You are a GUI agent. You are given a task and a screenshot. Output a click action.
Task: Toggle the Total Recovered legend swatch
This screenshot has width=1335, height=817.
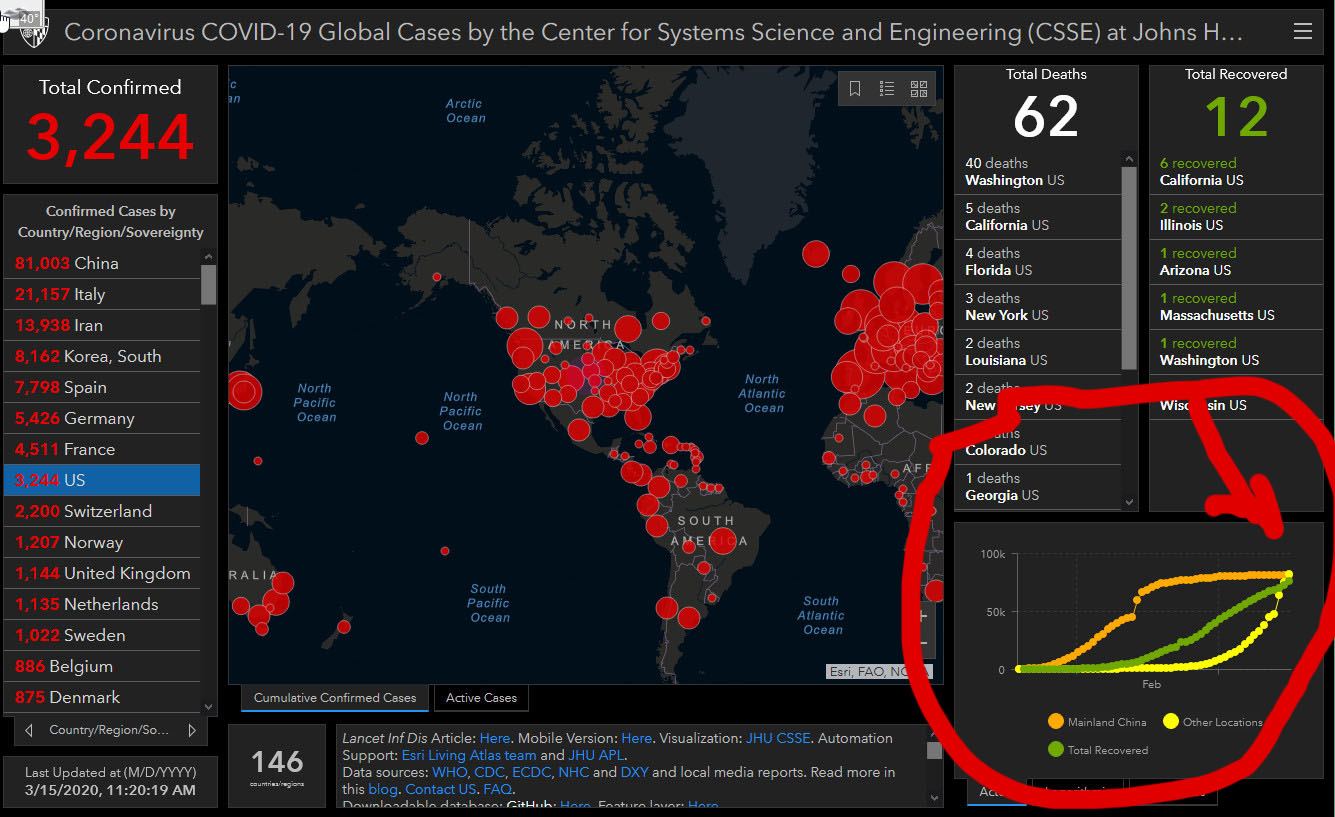(x=1055, y=749)
